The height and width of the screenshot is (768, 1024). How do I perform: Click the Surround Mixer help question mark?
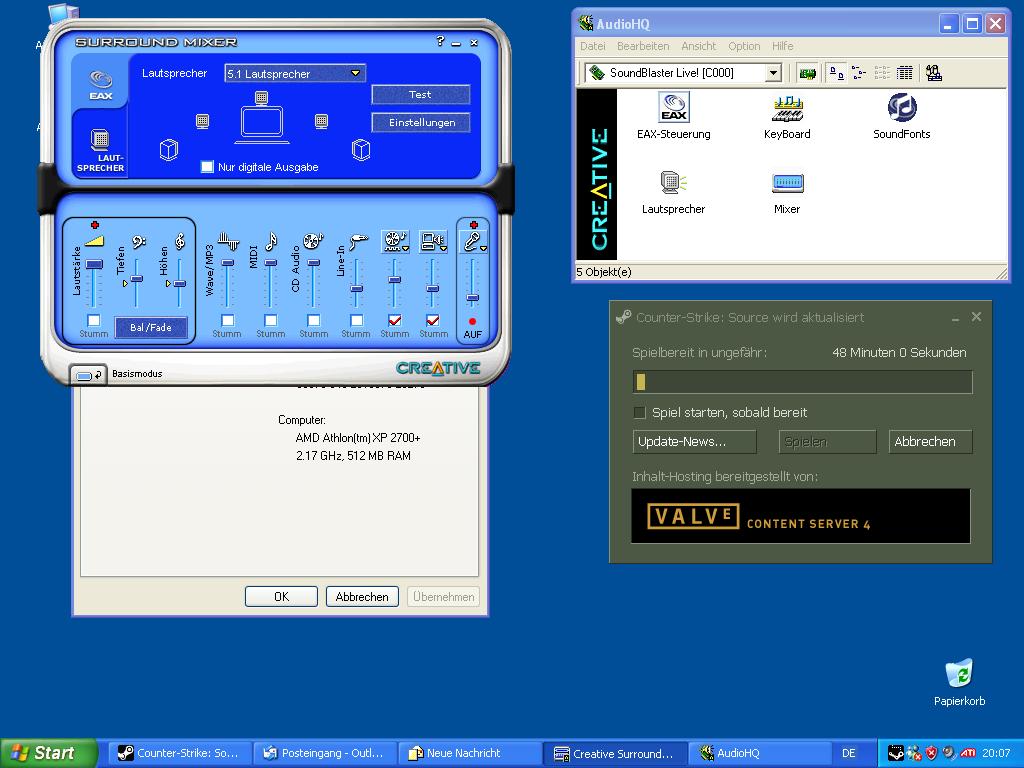(x=440, y=41)
